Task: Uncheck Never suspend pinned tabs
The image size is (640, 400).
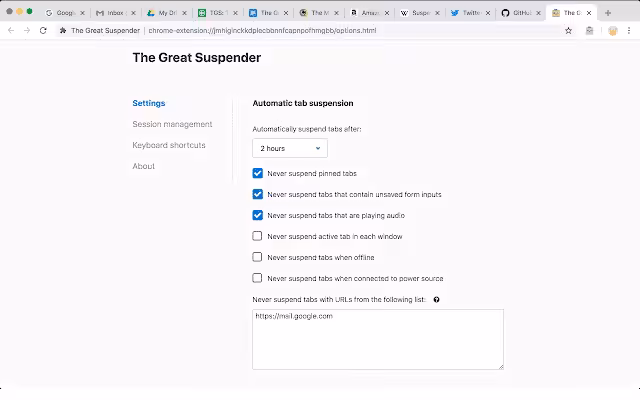Action: tap(258, 173)
